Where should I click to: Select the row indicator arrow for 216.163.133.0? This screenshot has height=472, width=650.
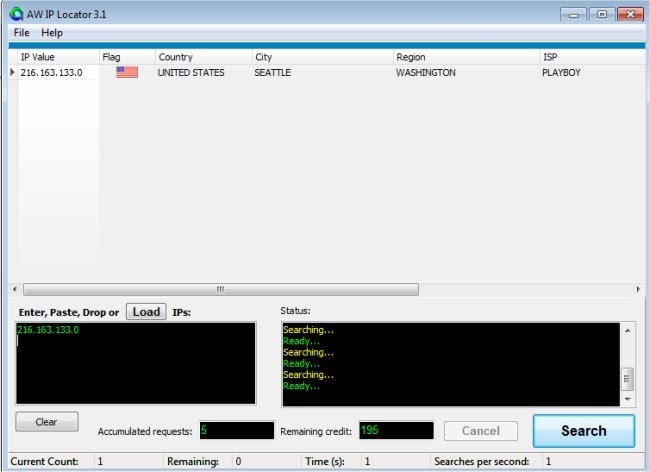coord(12,72)
